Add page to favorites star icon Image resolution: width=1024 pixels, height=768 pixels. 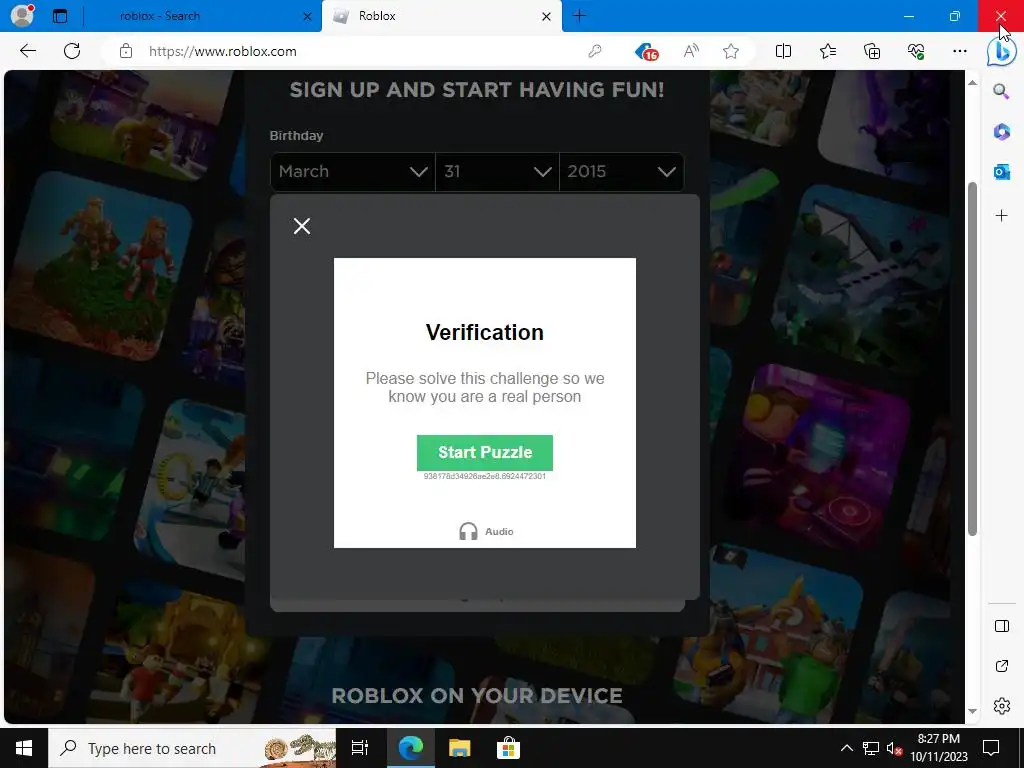(731, 51)
